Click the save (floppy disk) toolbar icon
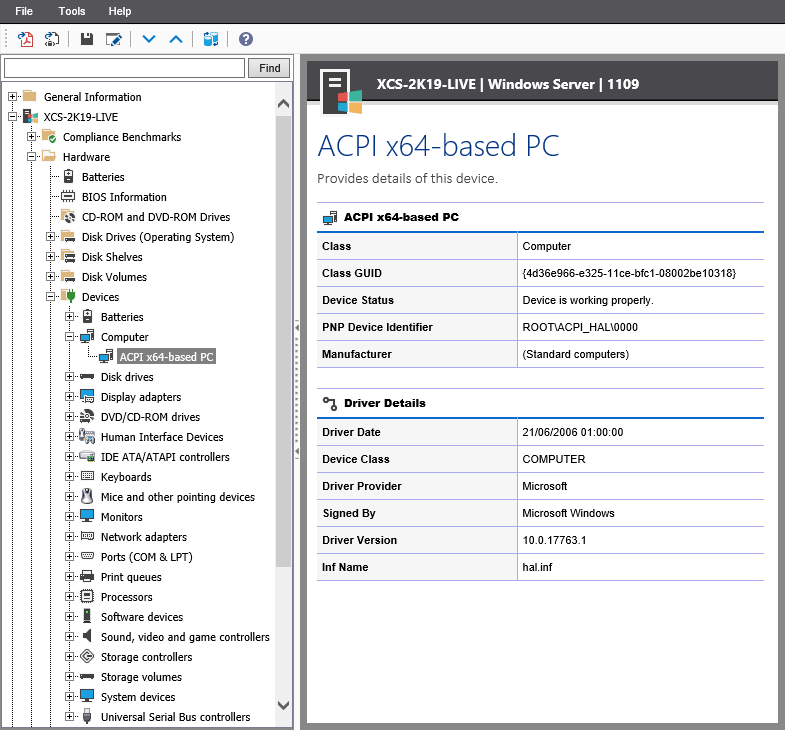This screenshot has width=785, height=730. click(x=87, y=39)
